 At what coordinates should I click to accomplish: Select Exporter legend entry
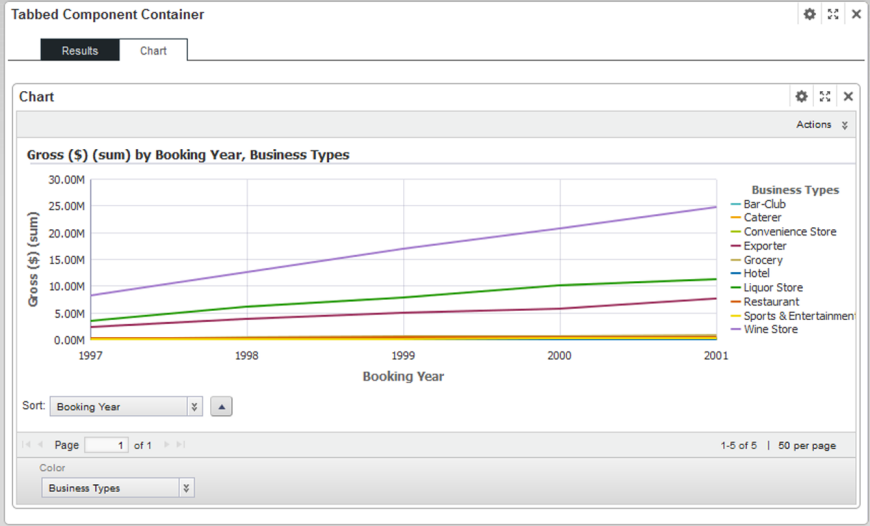[758, 246]
